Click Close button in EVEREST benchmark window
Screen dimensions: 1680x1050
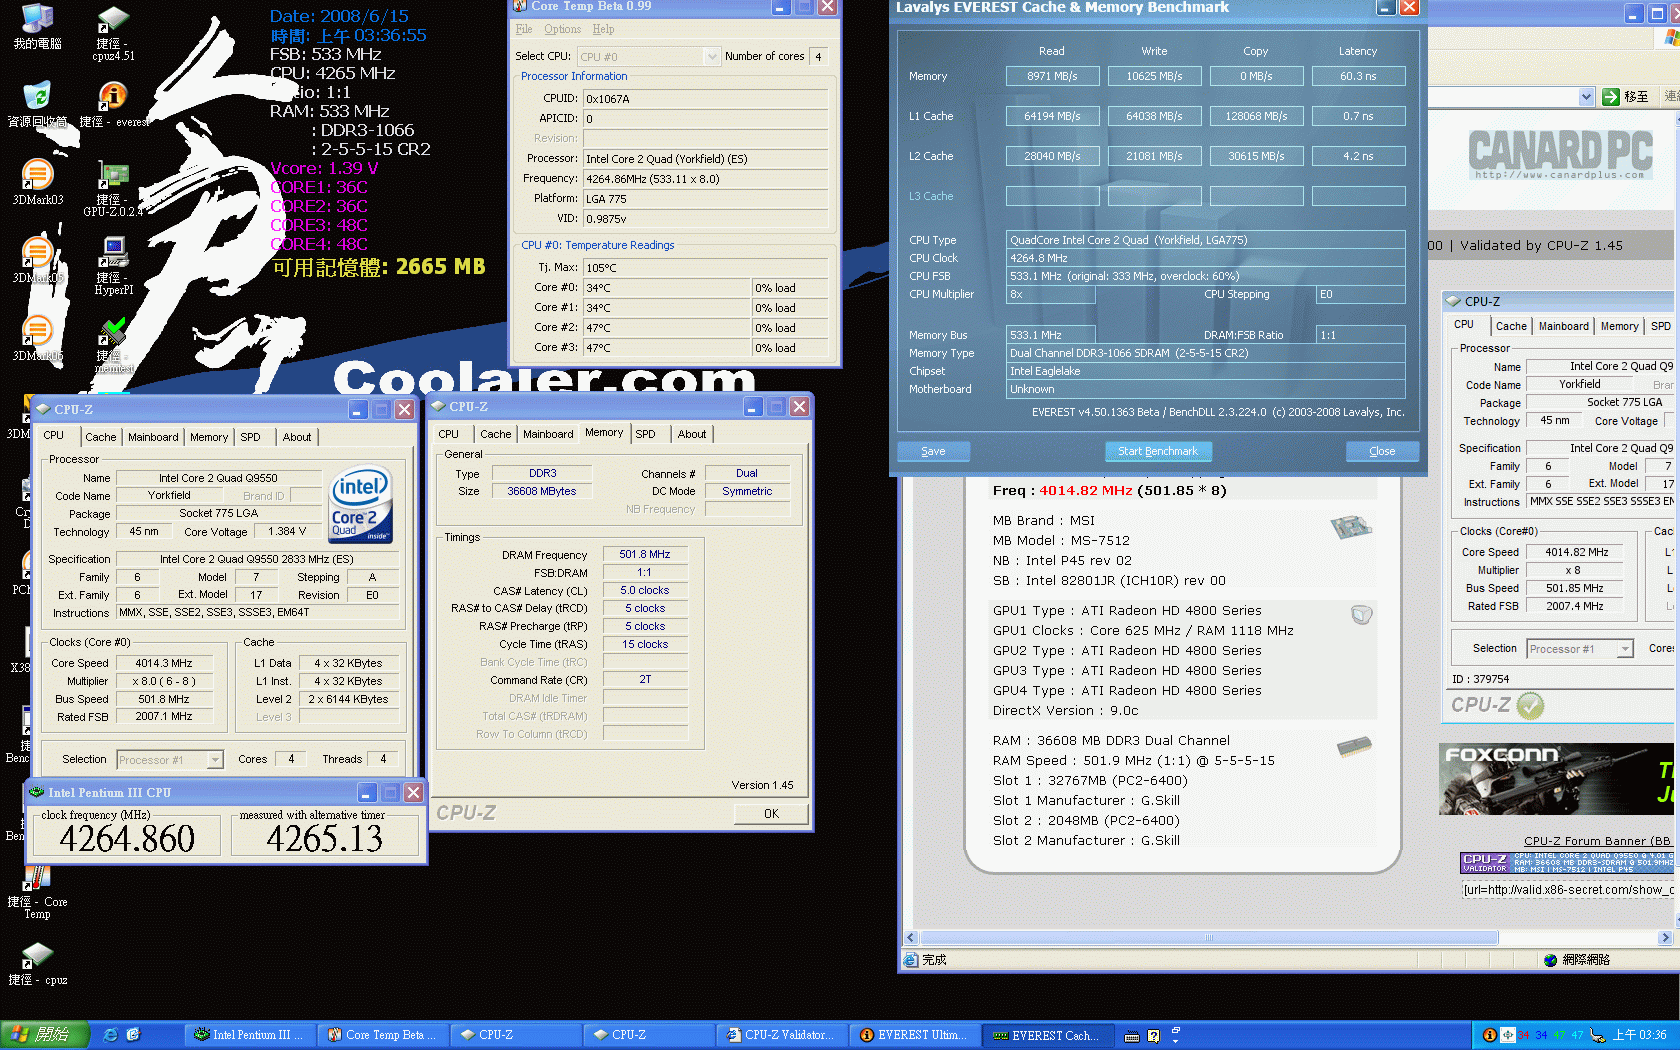pos(1382,452)
